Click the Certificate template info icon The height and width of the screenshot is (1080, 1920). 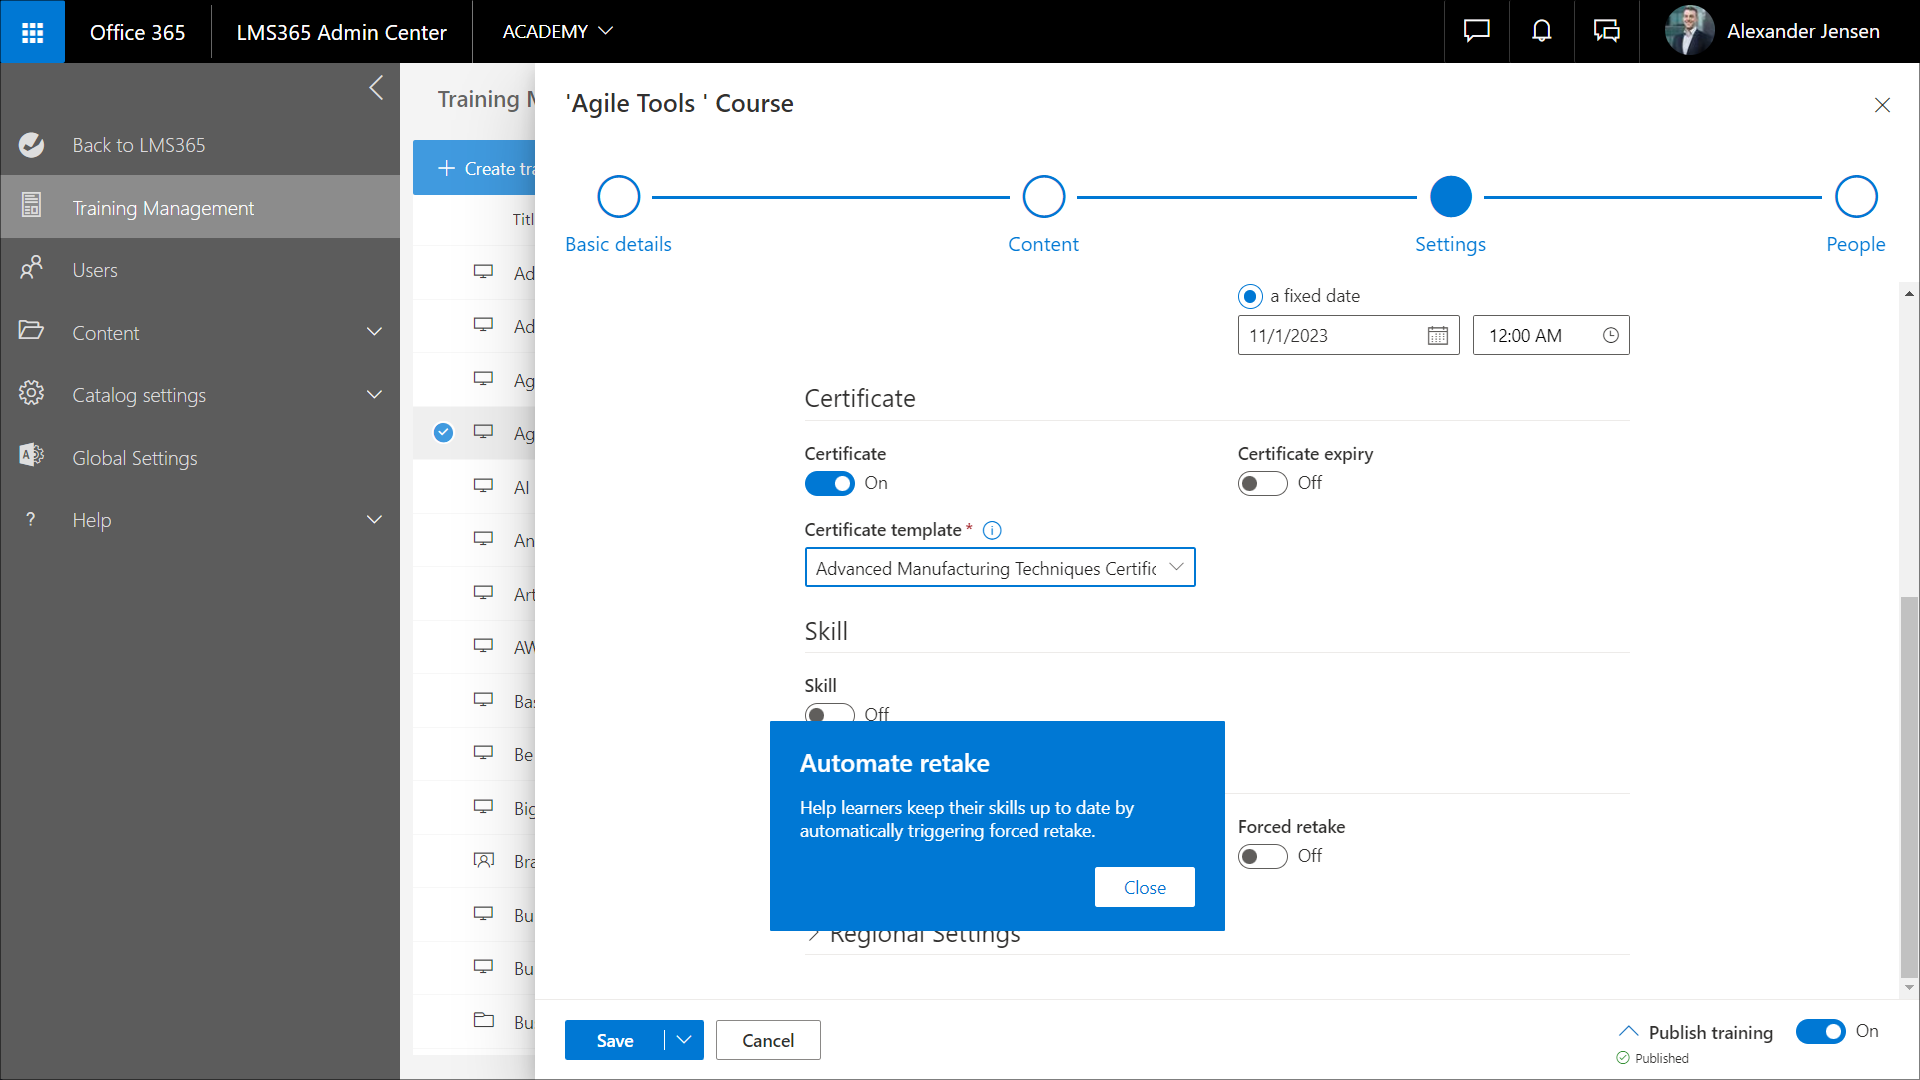tap(992, 531)
